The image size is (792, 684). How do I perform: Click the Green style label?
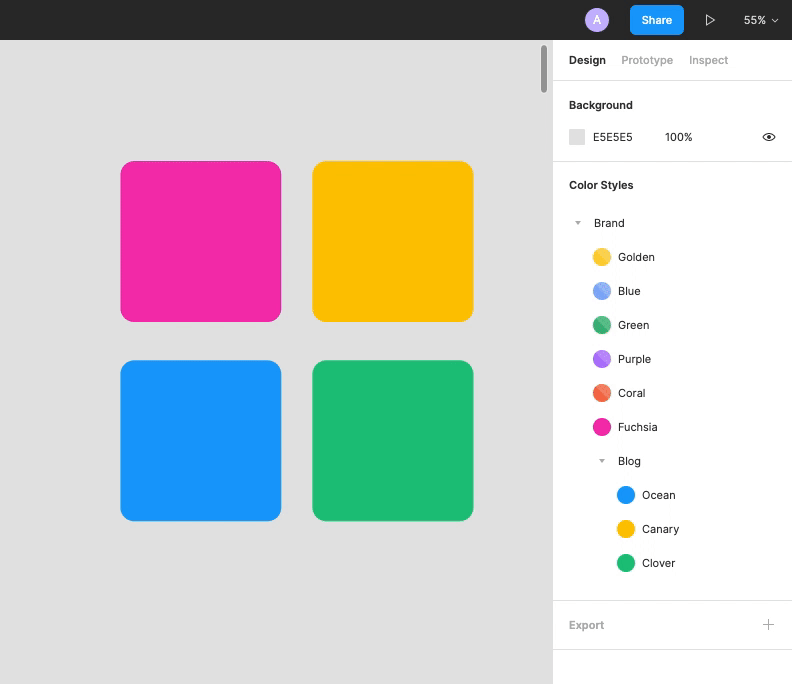[x=633, y=325]
